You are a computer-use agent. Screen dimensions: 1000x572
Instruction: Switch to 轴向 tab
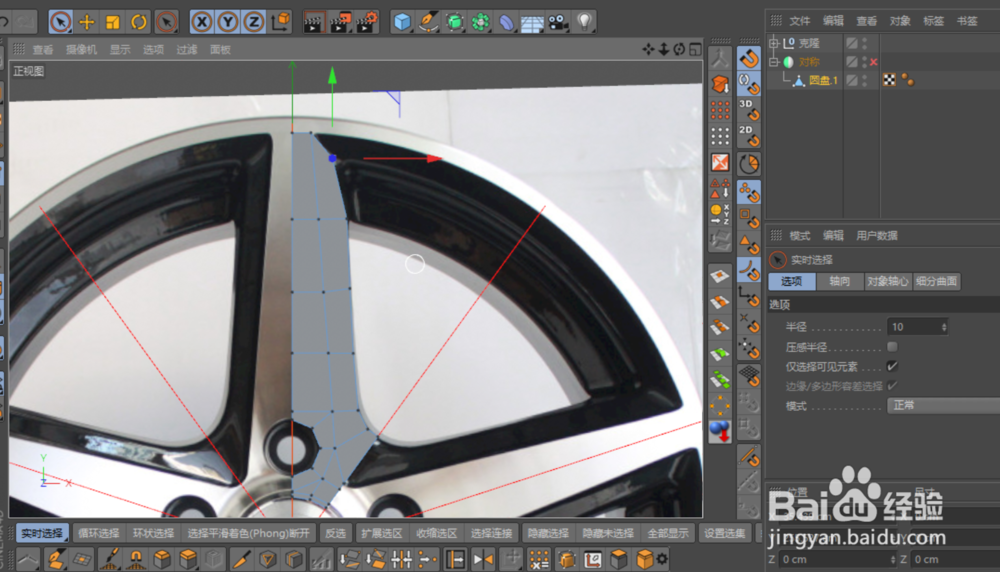point(839,281)
